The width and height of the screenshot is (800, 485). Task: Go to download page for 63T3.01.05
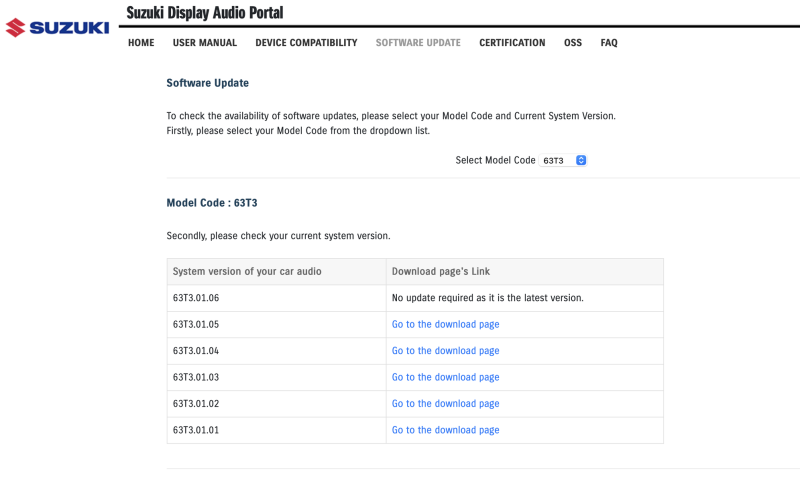point(445,324)
